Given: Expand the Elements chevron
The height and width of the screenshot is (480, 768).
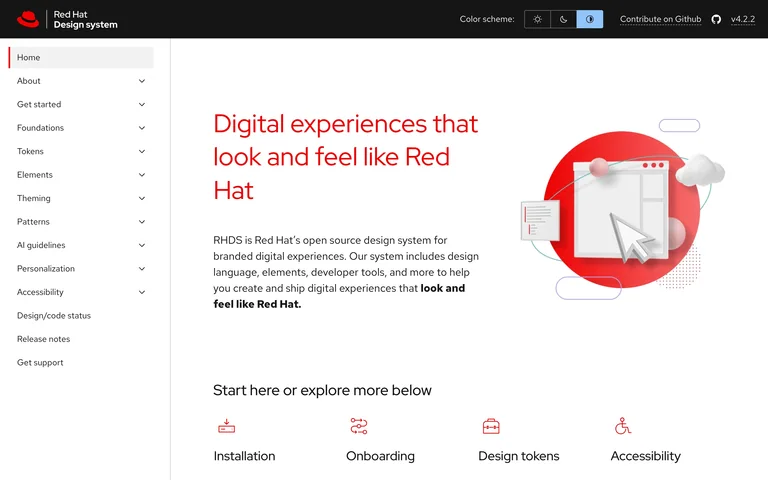Looking at the screenshot, I should tap(142, 175).
